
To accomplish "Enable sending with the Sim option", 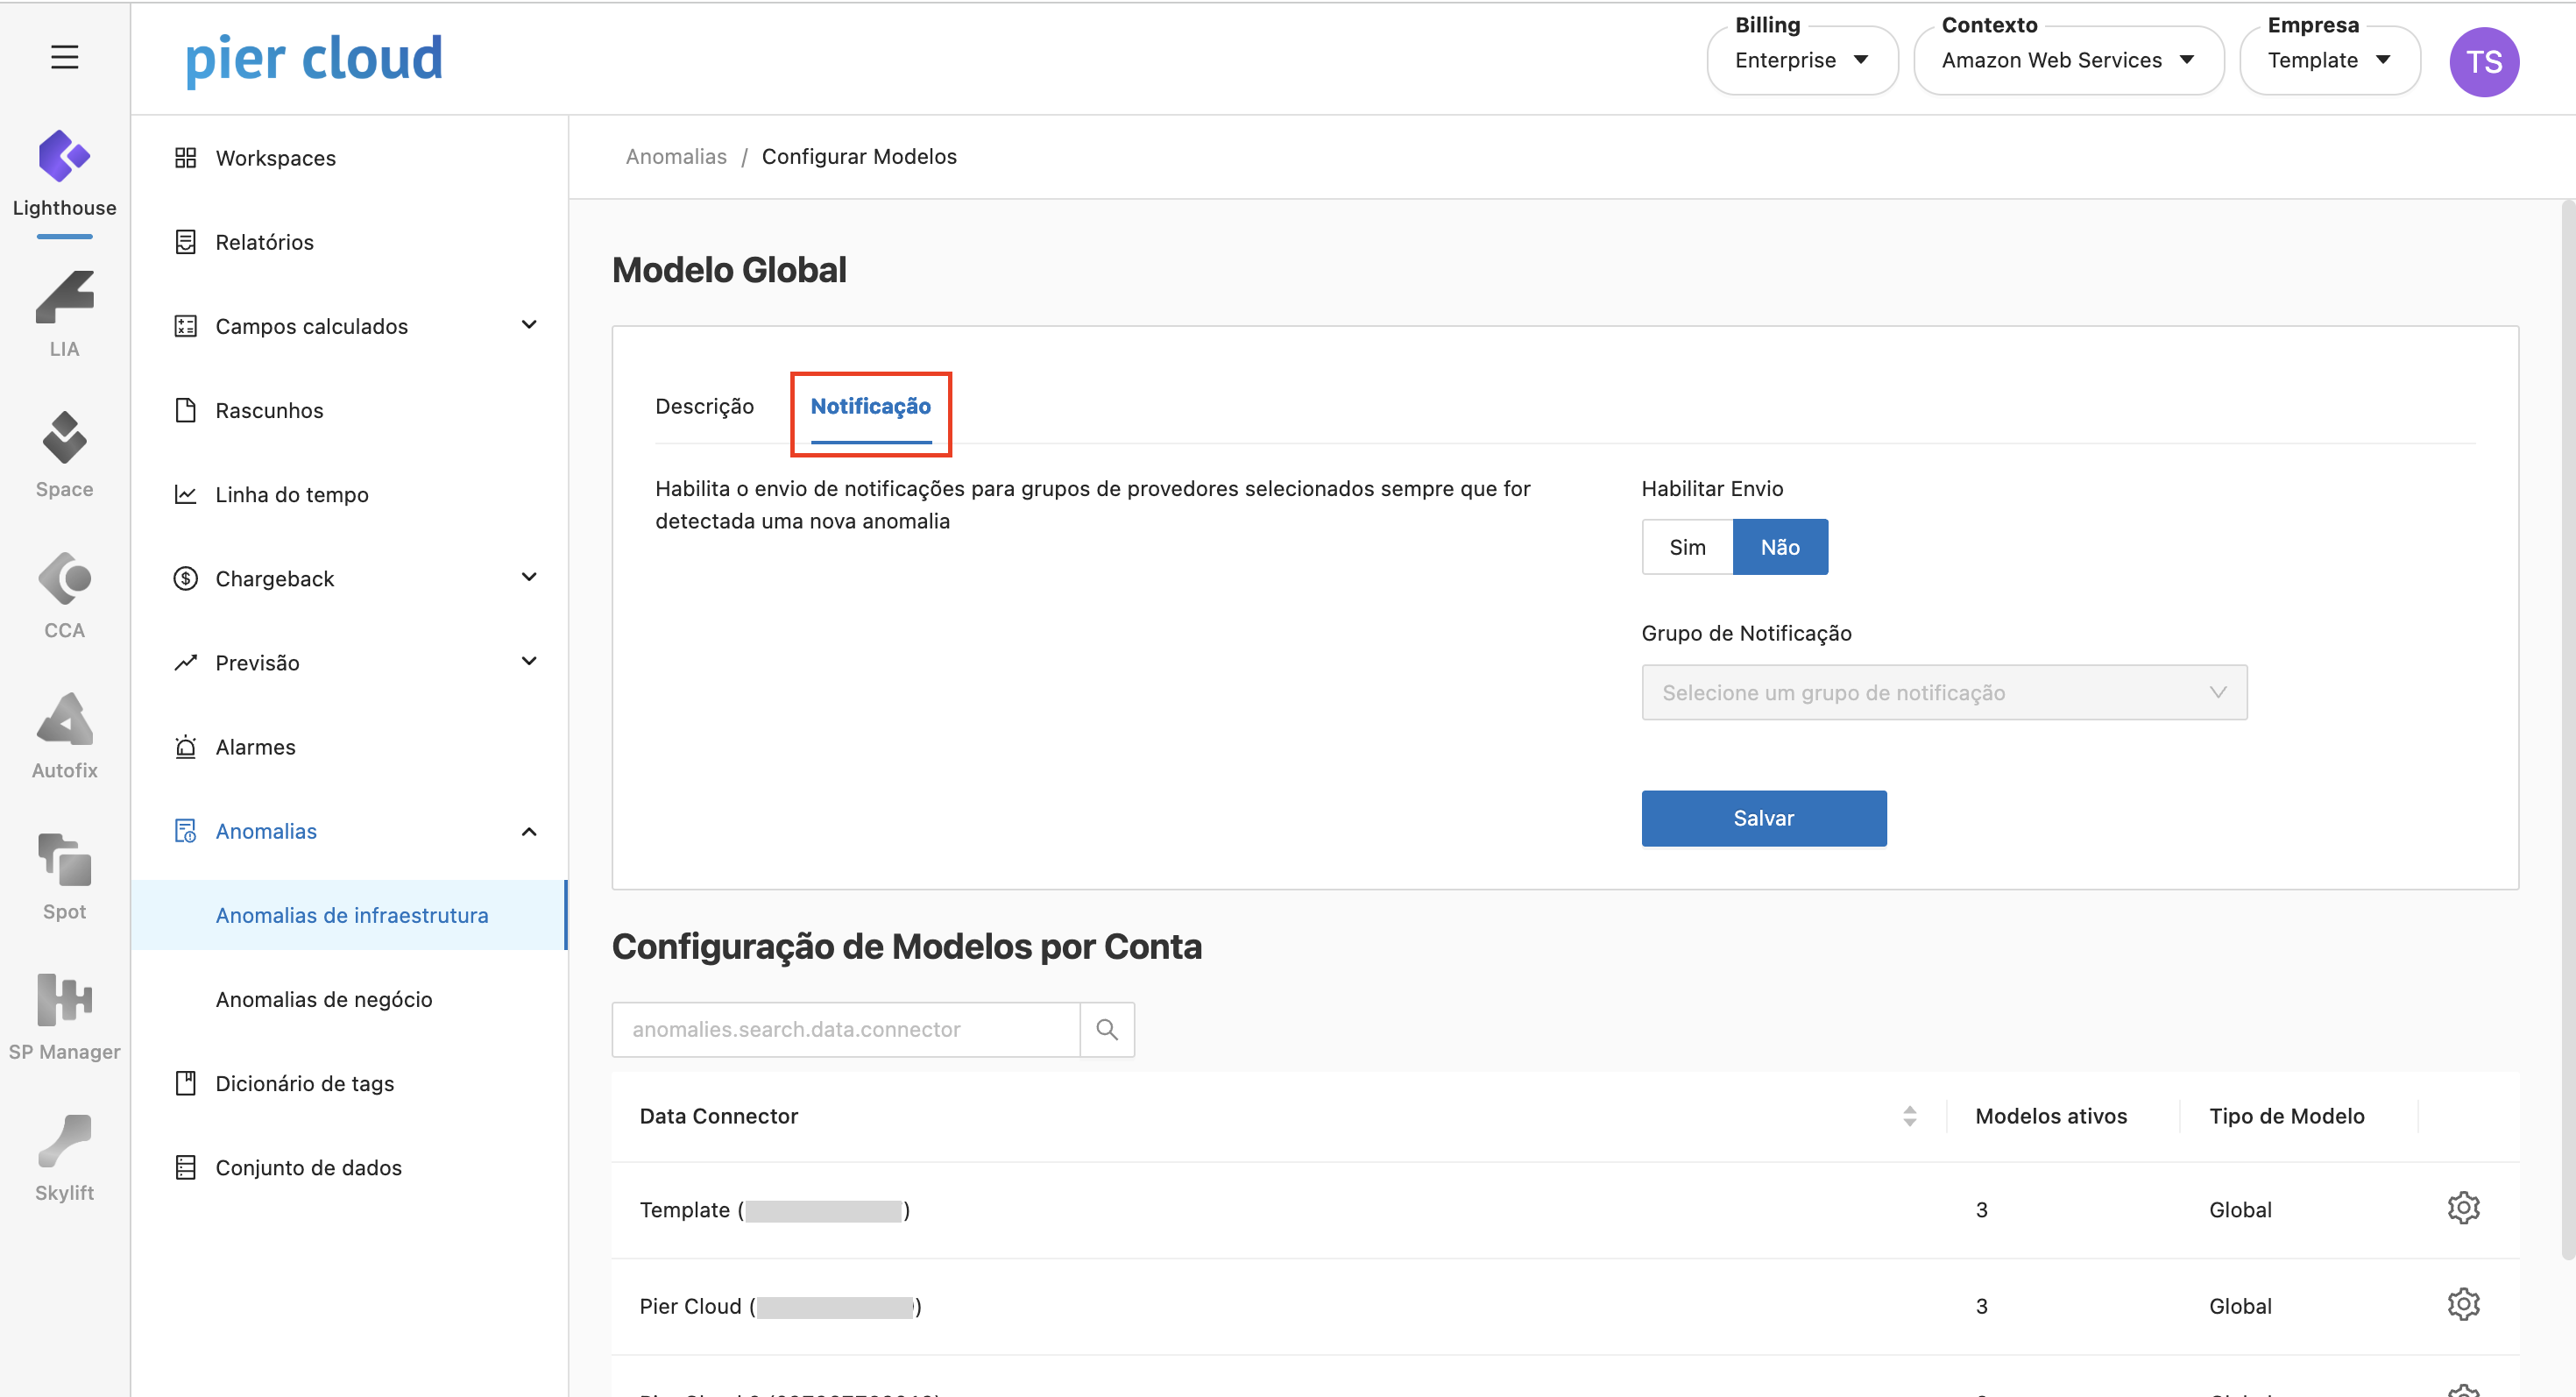I will (1687, 547).
